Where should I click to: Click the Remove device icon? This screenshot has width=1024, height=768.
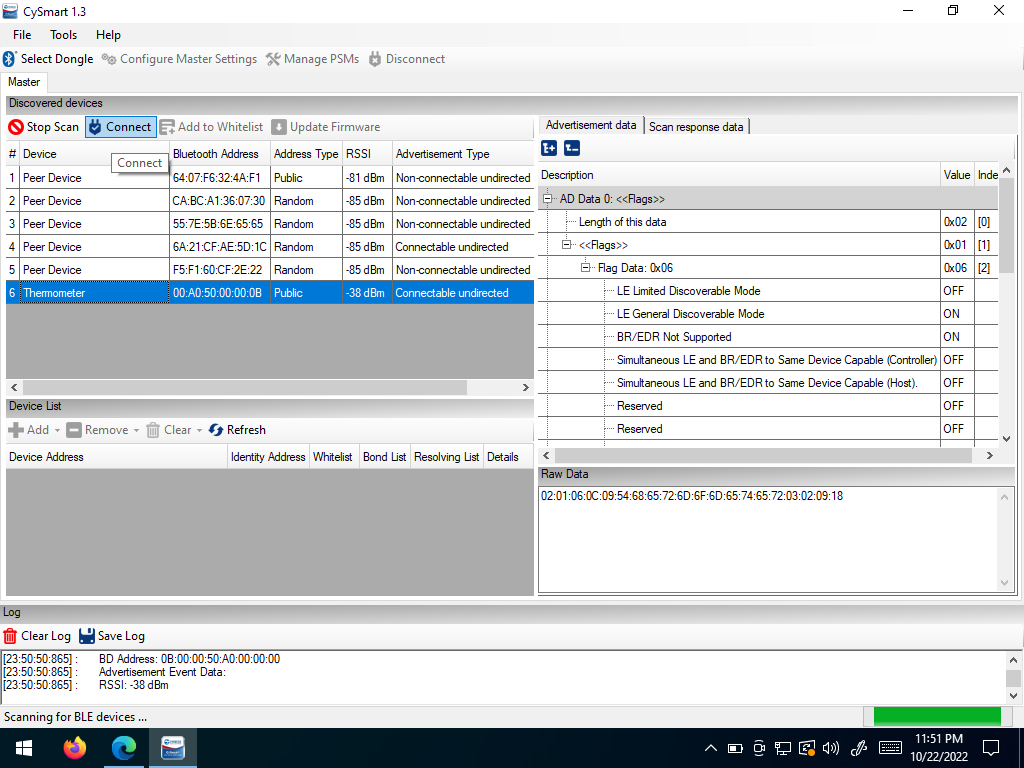(74, 430)
